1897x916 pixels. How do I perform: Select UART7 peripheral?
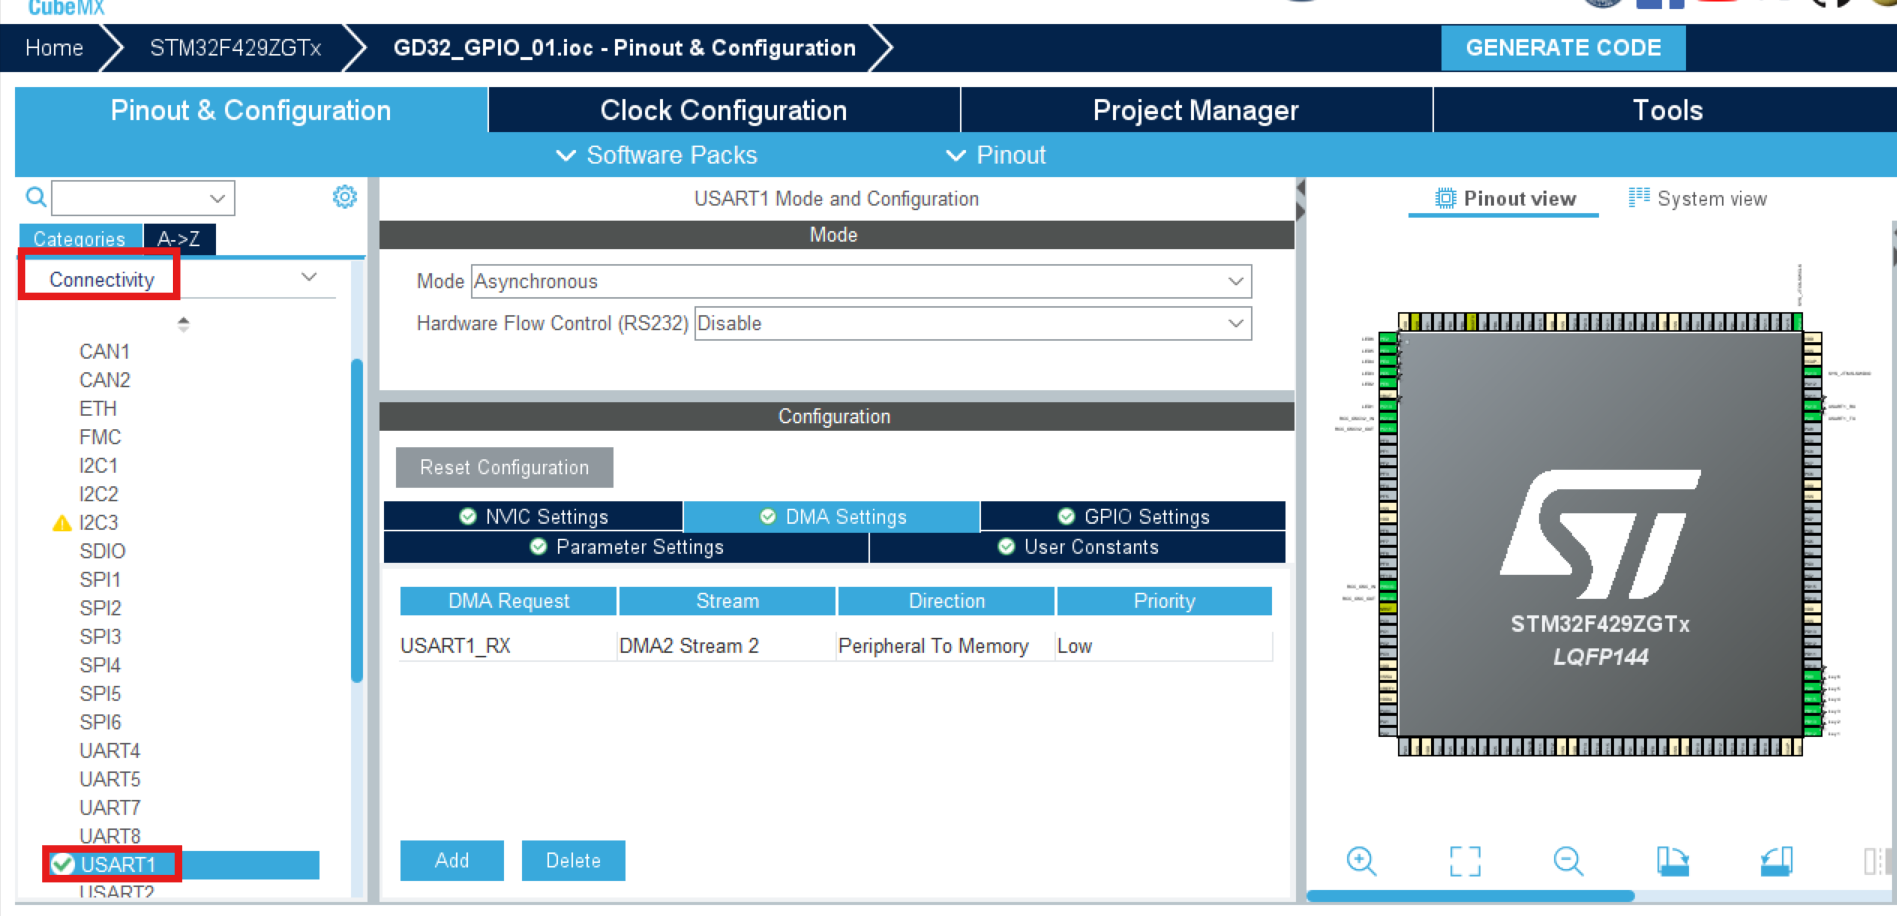(x=110, y=808)
